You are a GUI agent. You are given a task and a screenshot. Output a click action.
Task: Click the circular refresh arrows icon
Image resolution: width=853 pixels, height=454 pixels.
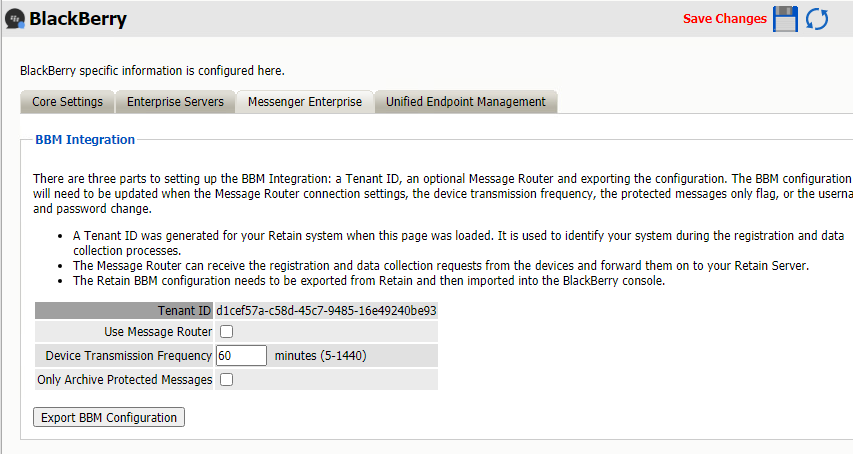click(x=817, y=19)
